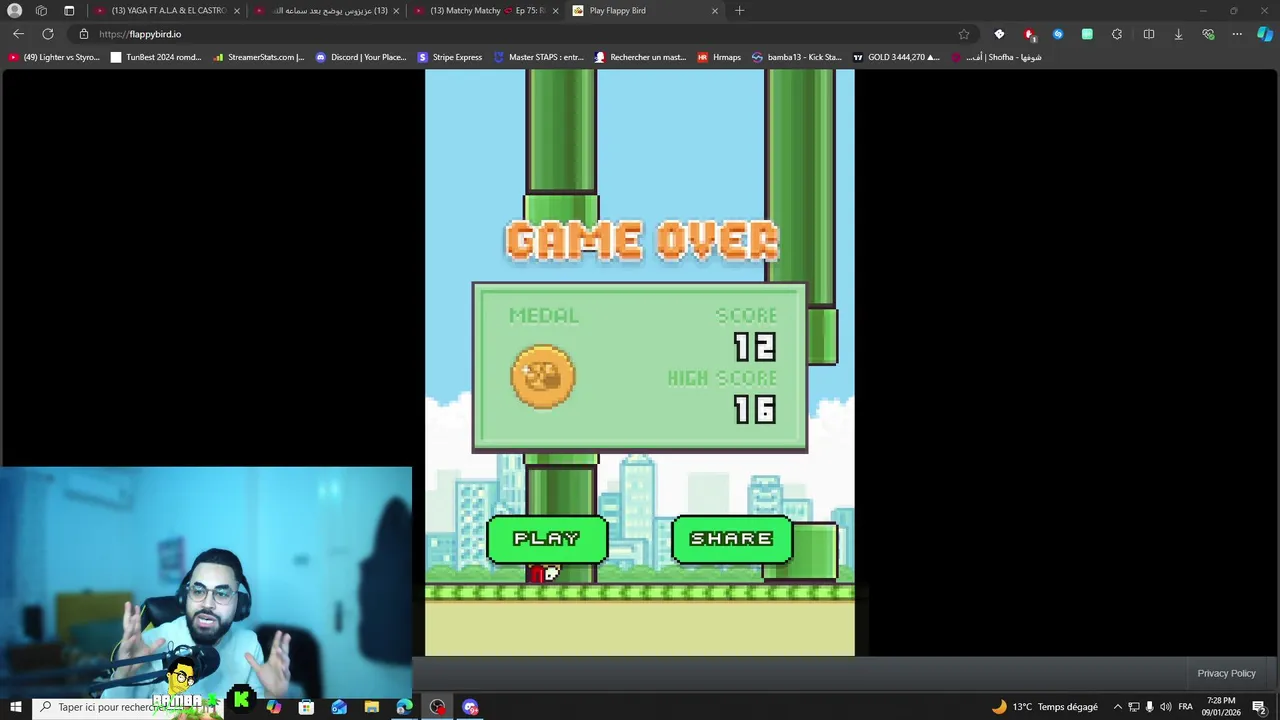
Task: Open the Settings and more ellipsis menu
Action: pyautogui.click(x=1237, y=34)
